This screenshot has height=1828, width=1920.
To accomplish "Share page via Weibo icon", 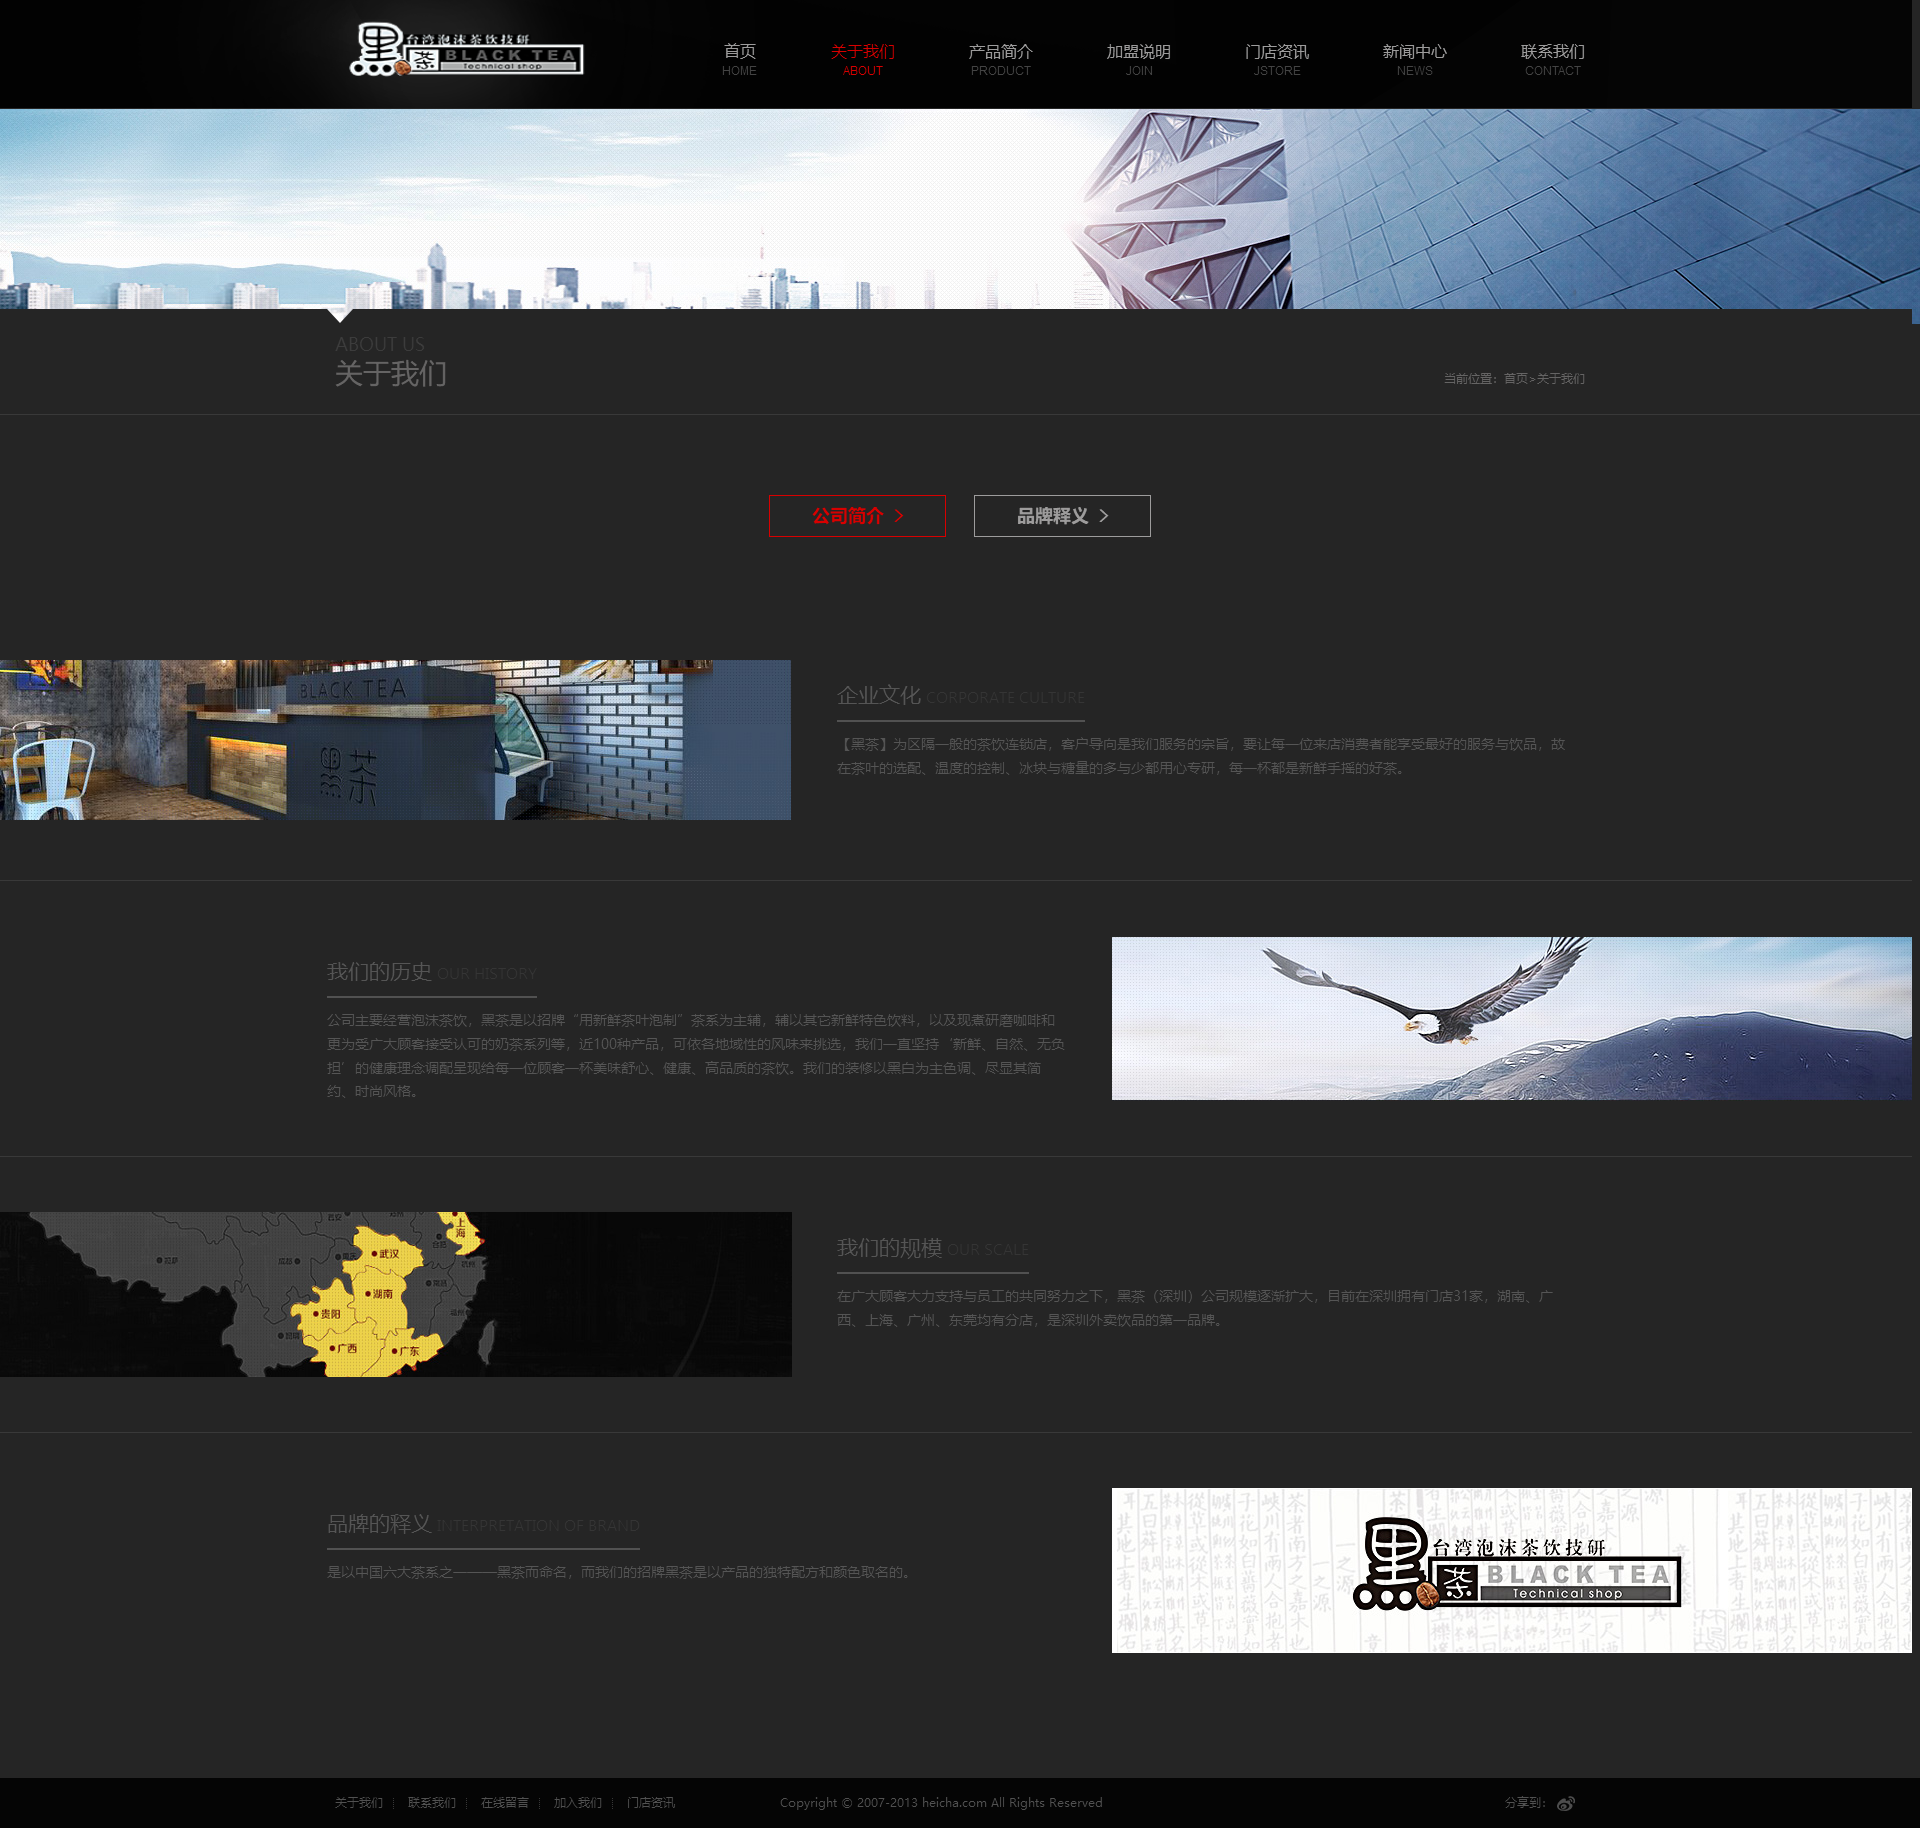I will point(1566,1803).
